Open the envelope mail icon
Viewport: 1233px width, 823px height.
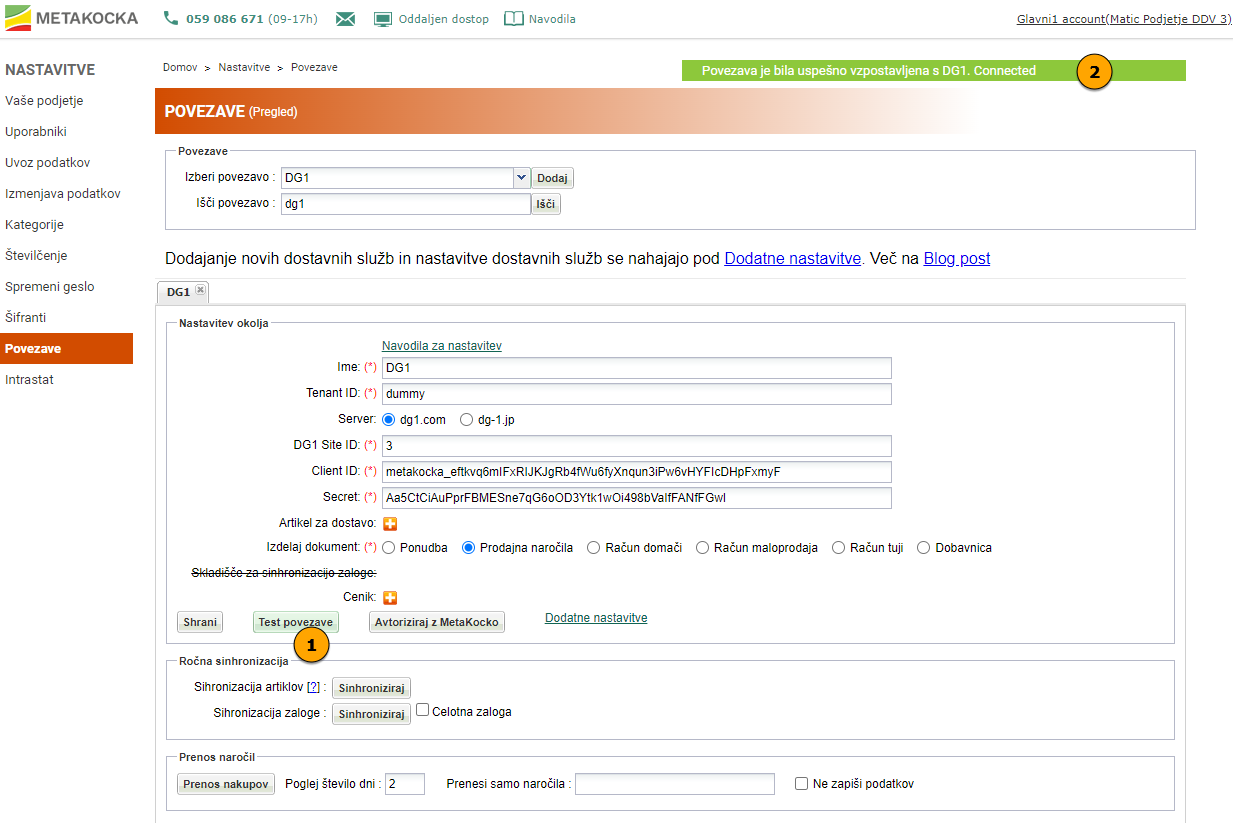[345, 19]
